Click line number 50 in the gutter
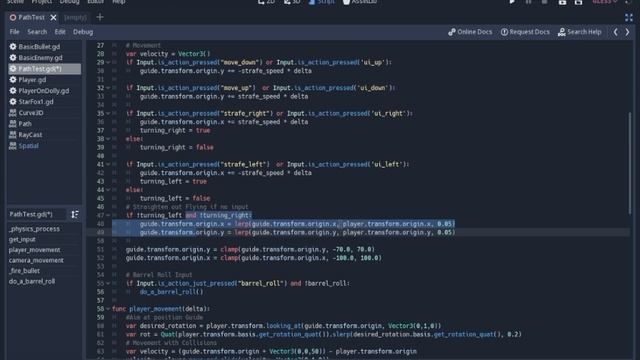The image size is (640, 360). point(100,241)
